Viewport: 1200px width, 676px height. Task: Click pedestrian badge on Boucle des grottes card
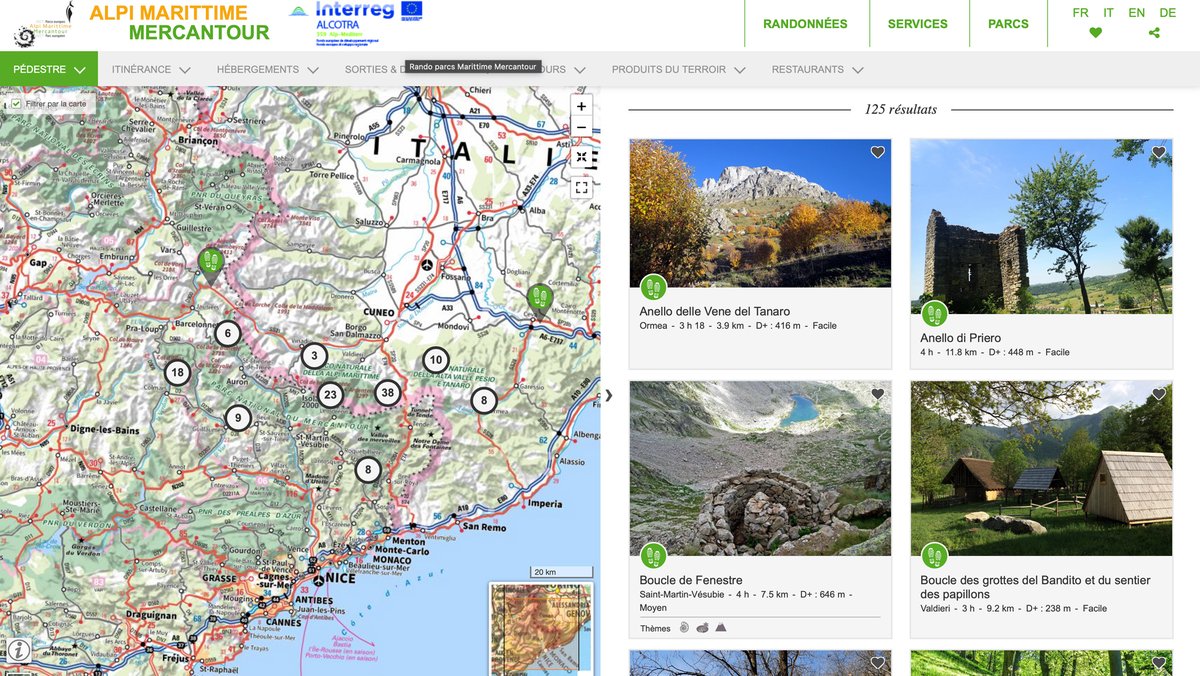[x=934, y=556]
